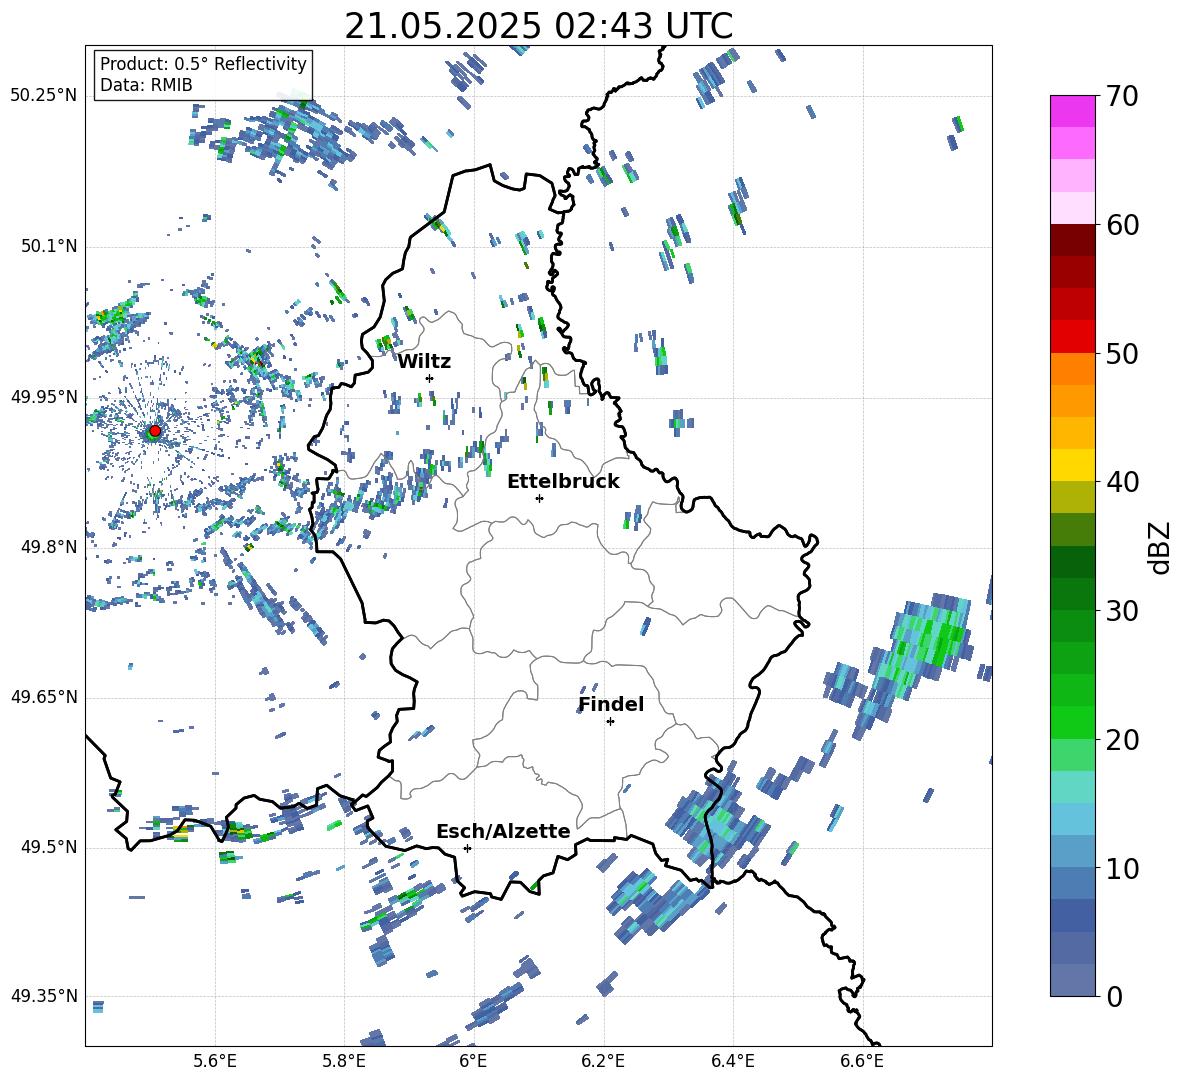
Task: Click the 5.8°E longitude label
Action: (x=344, y=1062)
